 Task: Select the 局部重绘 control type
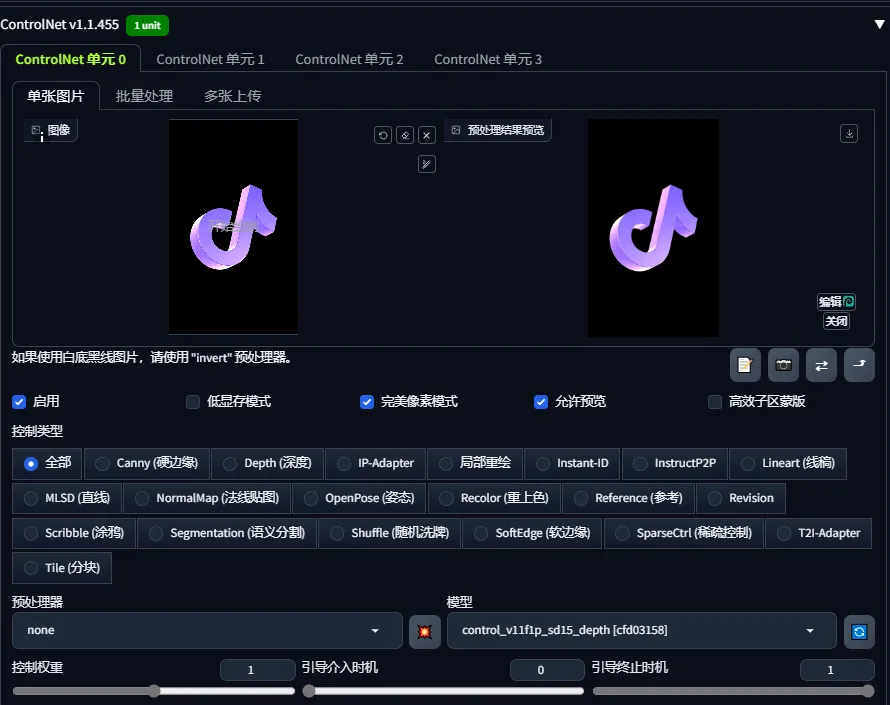click(x=475, y=464)
